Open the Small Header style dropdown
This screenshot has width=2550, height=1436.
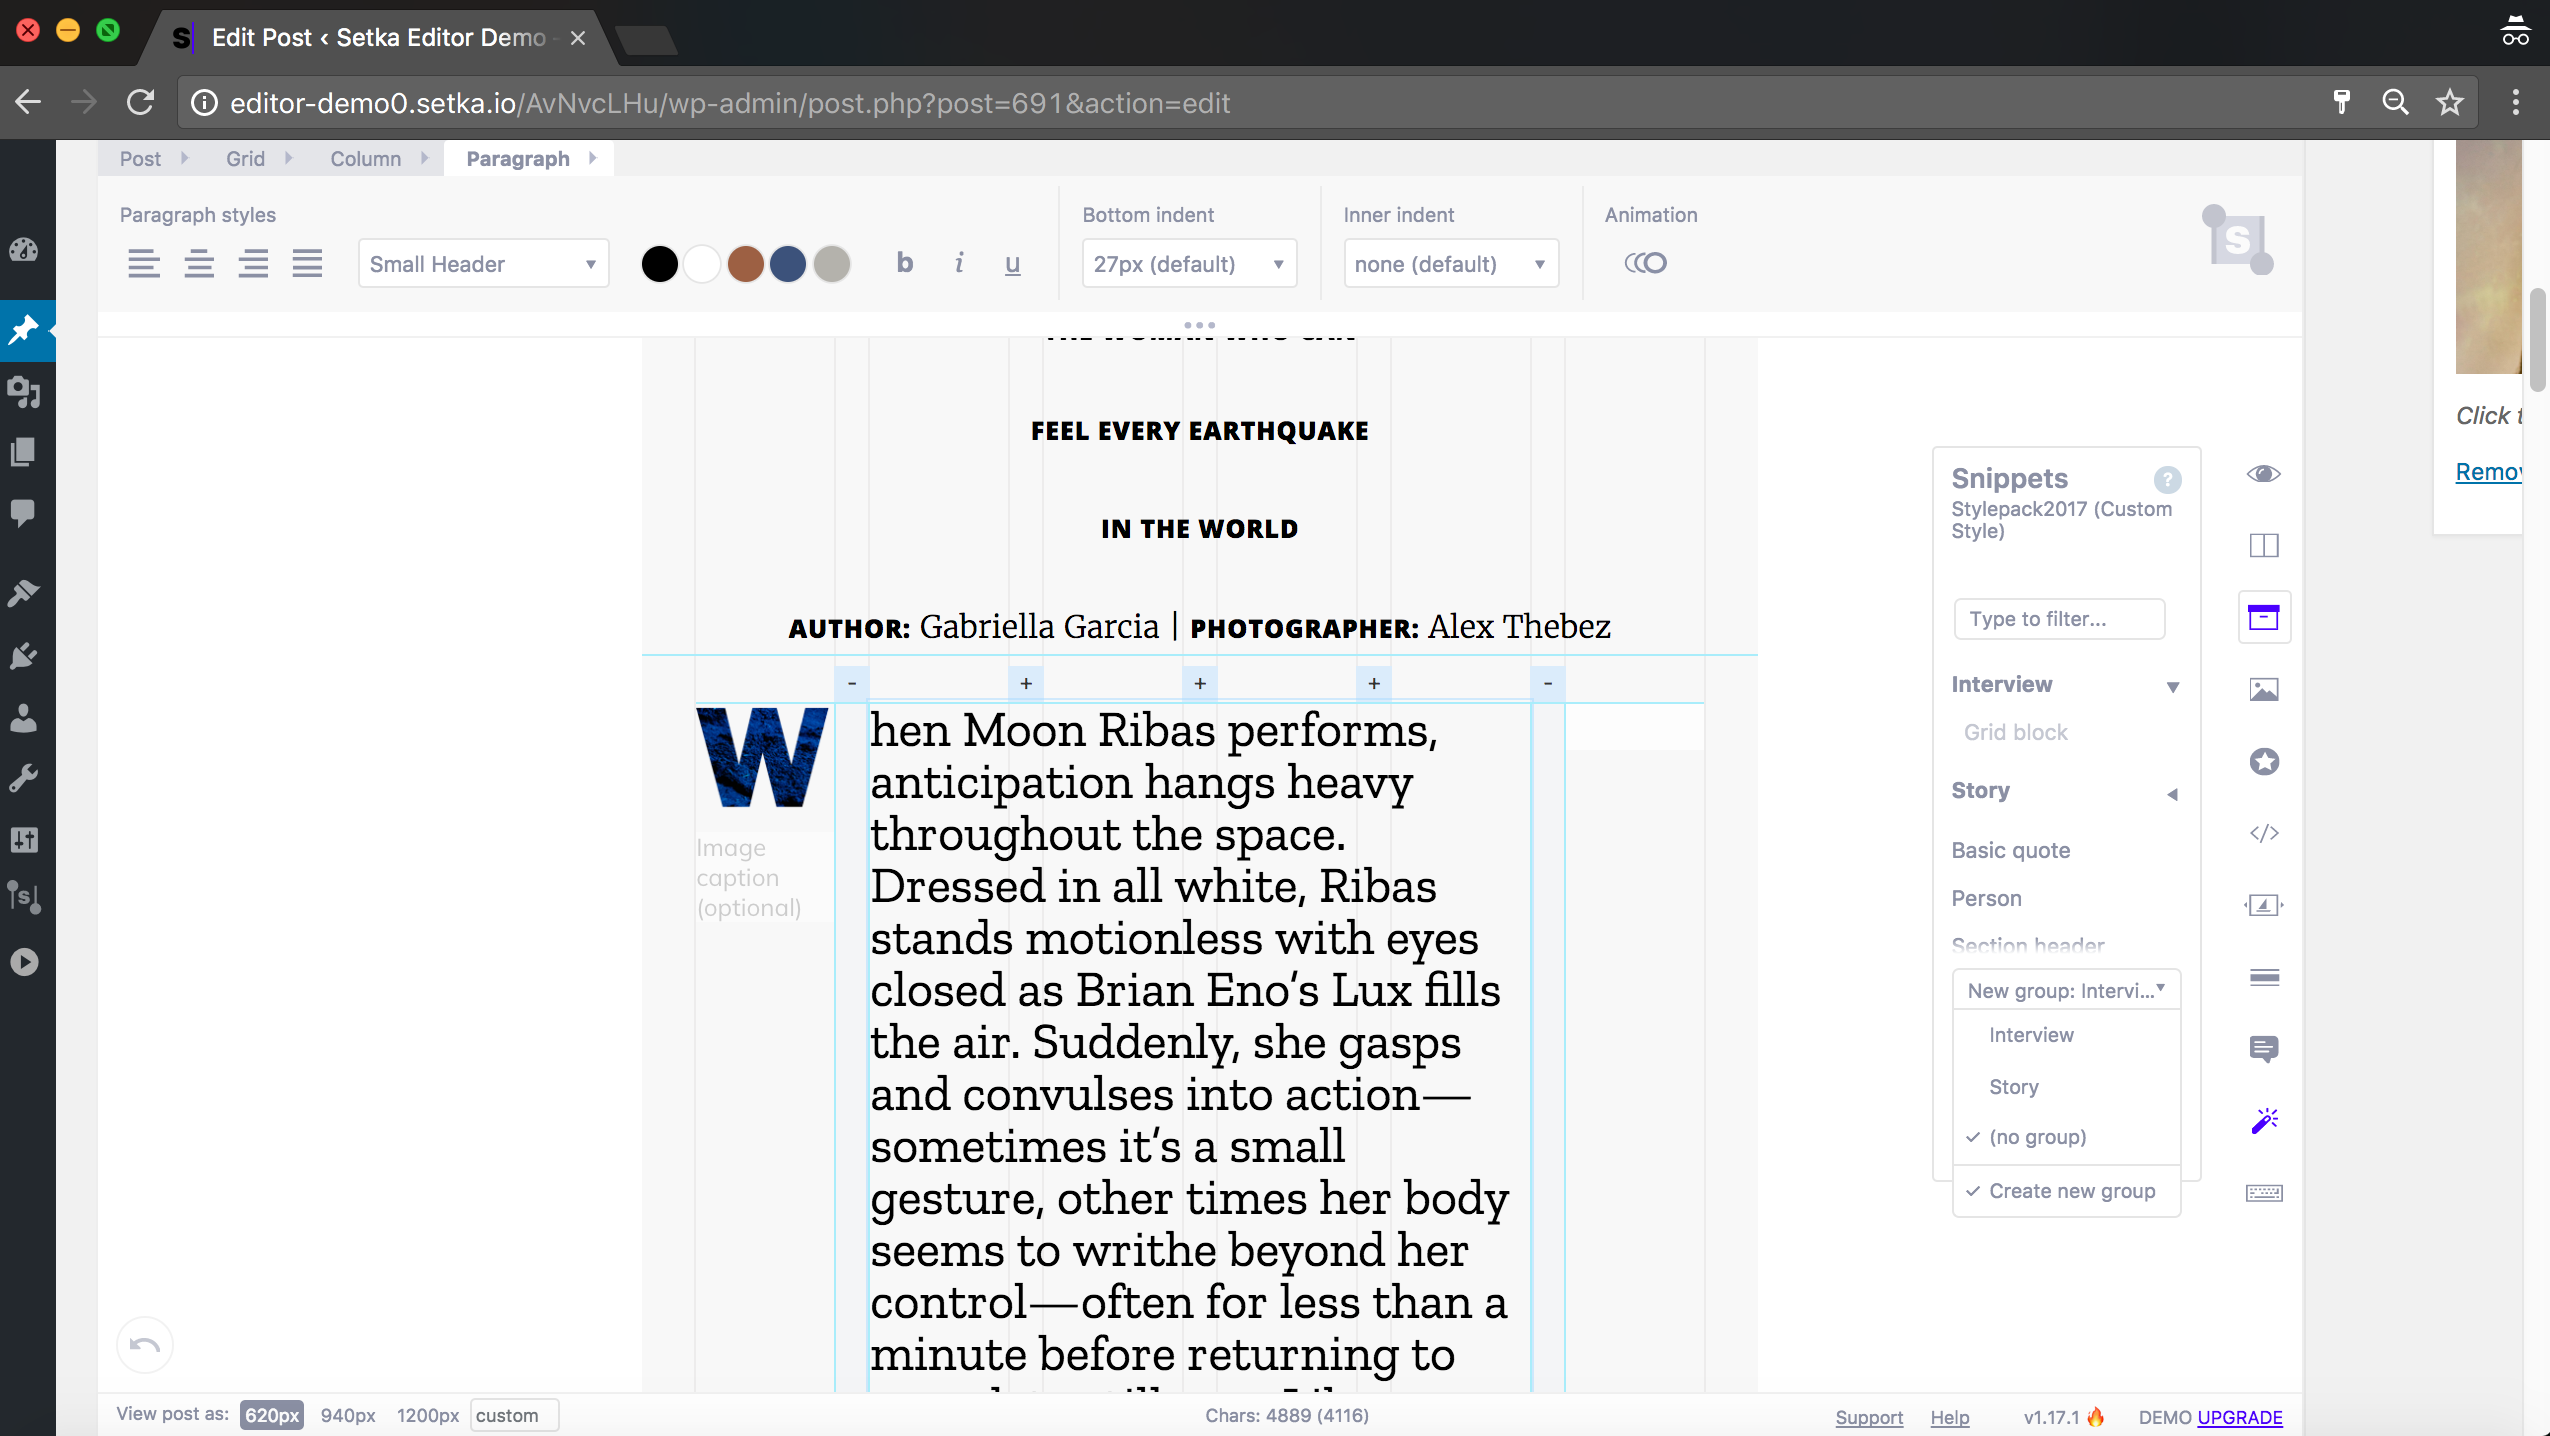(x=484, y=264)
